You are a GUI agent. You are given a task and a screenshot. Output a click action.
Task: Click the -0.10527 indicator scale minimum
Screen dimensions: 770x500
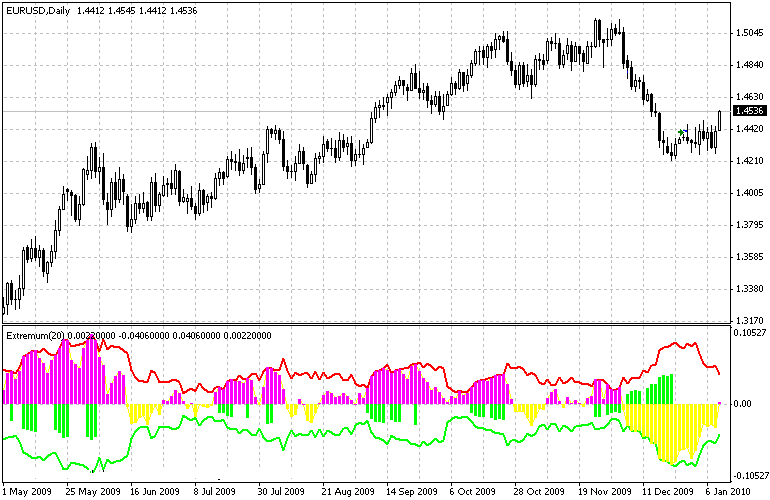750,475
